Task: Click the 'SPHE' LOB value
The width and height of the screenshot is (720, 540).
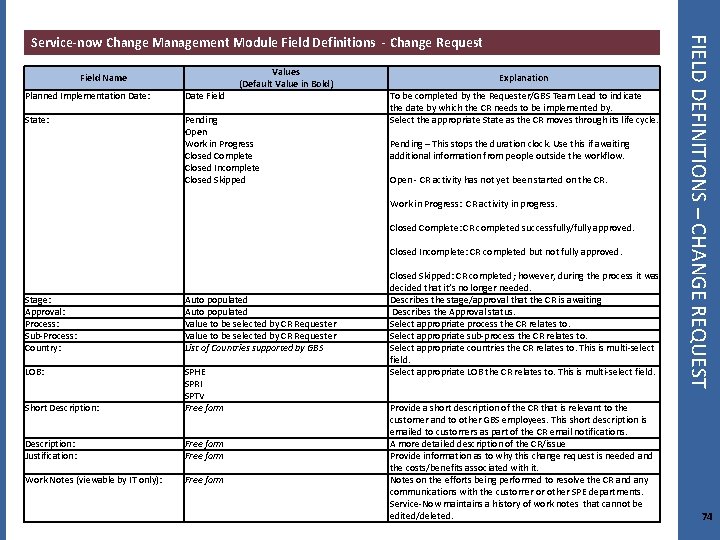Action: point(195,372)
